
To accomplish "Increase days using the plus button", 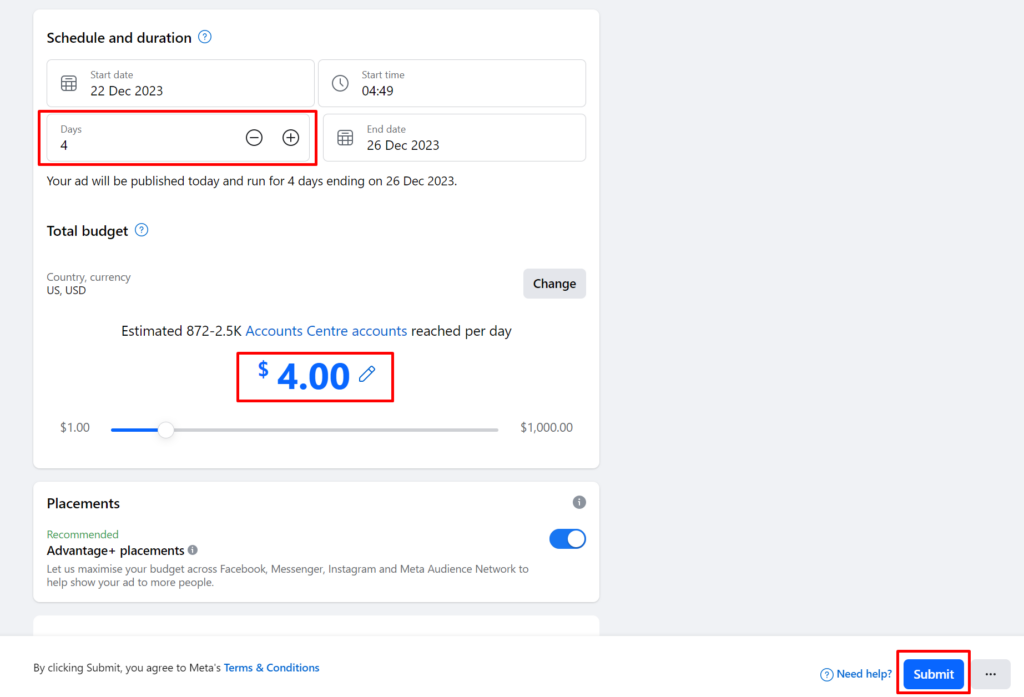I will pyautogui.click(x=290, y=137).
